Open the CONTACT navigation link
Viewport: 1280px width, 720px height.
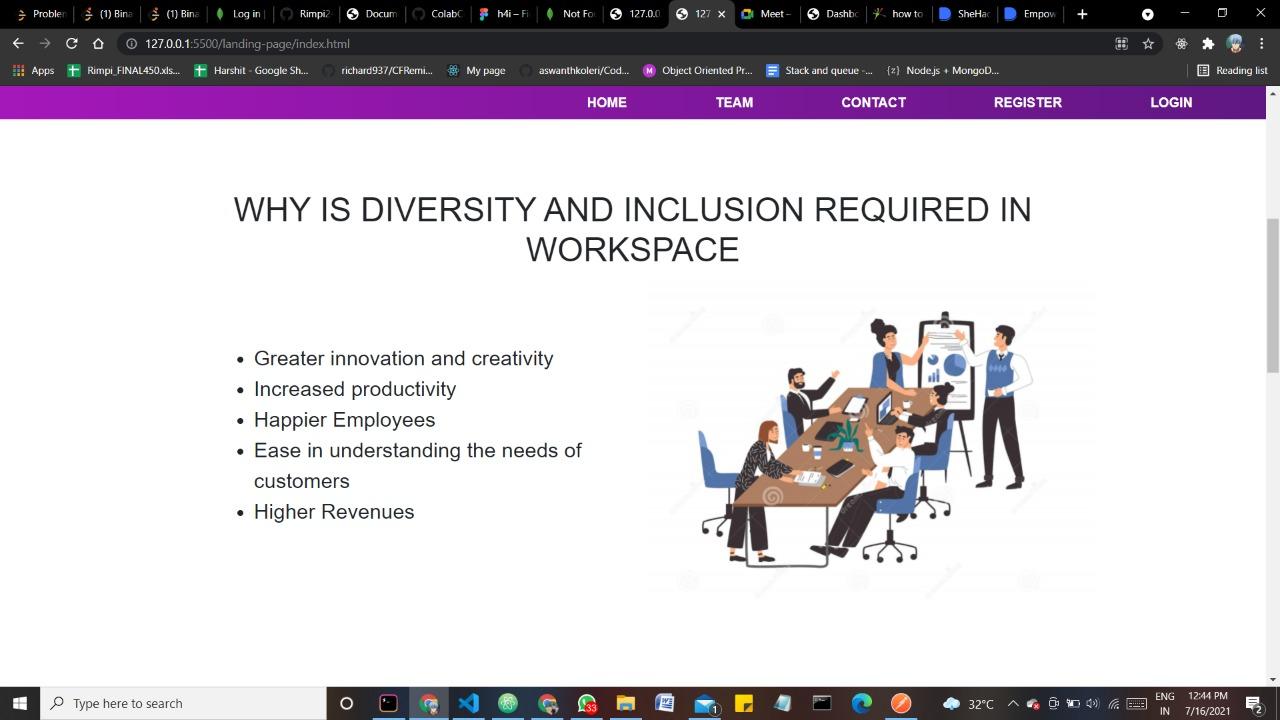pos(873,102)
